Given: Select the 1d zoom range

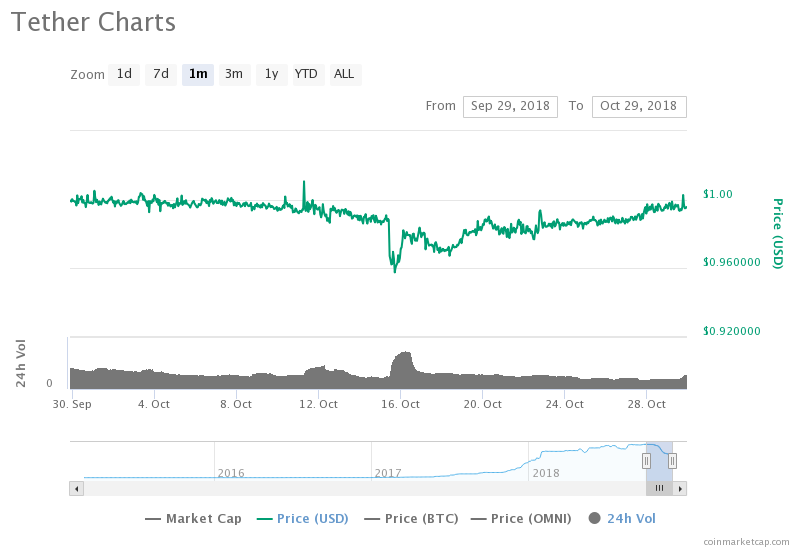Looking at the screenshot, I should pos(124,74).
